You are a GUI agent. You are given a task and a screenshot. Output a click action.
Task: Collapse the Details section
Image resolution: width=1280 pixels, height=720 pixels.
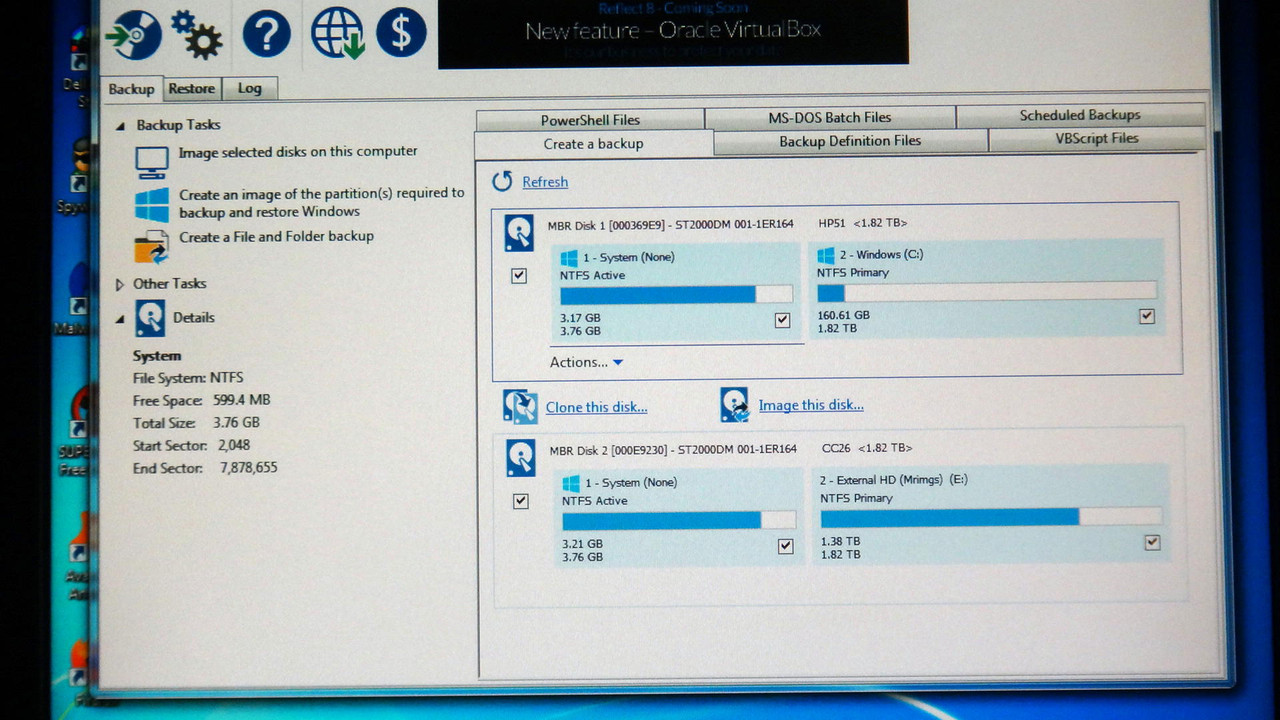[120, 319]
